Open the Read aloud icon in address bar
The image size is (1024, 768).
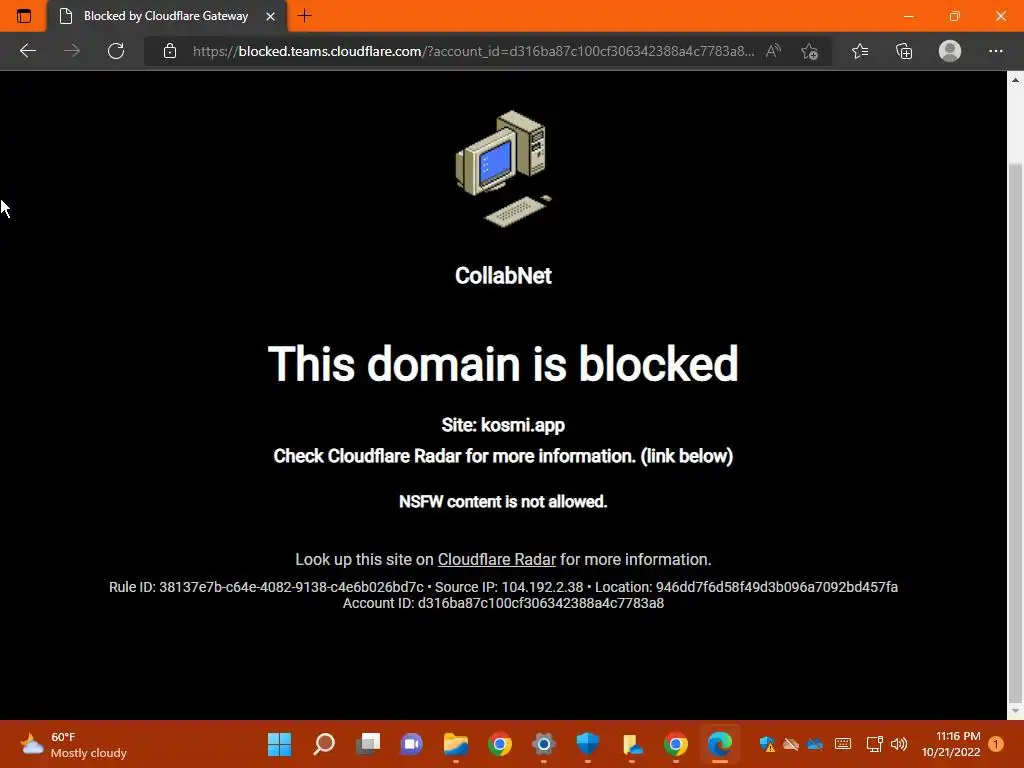[773, 51]
